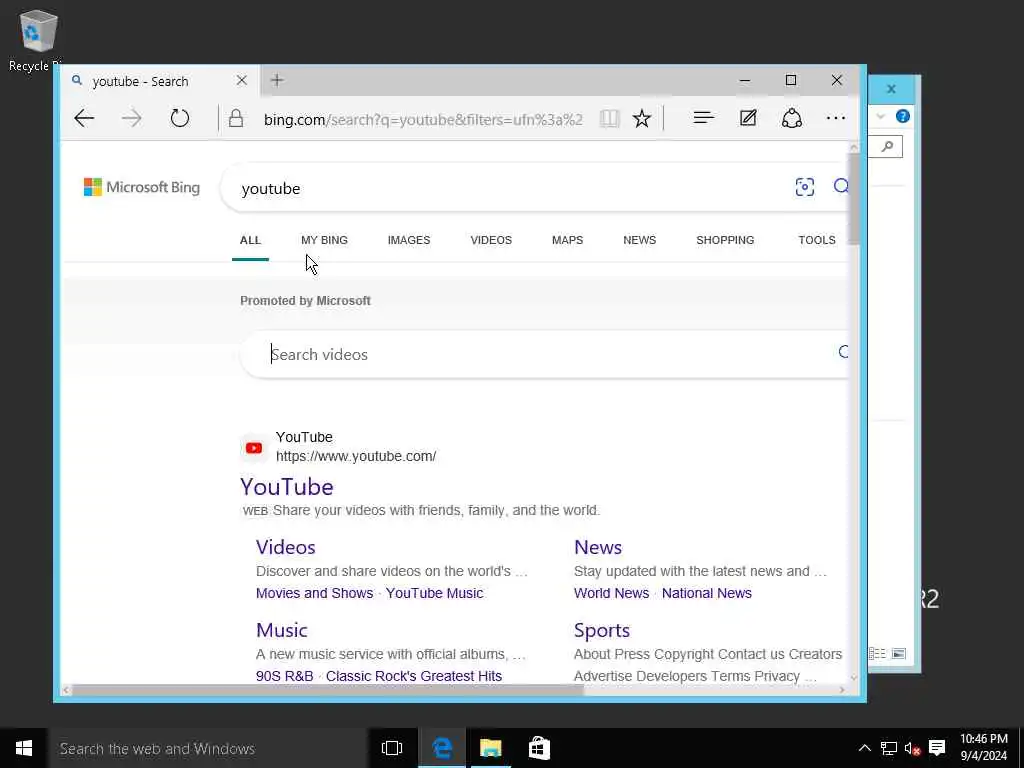Switch to large icons view in background window

(x=899, y=654)
